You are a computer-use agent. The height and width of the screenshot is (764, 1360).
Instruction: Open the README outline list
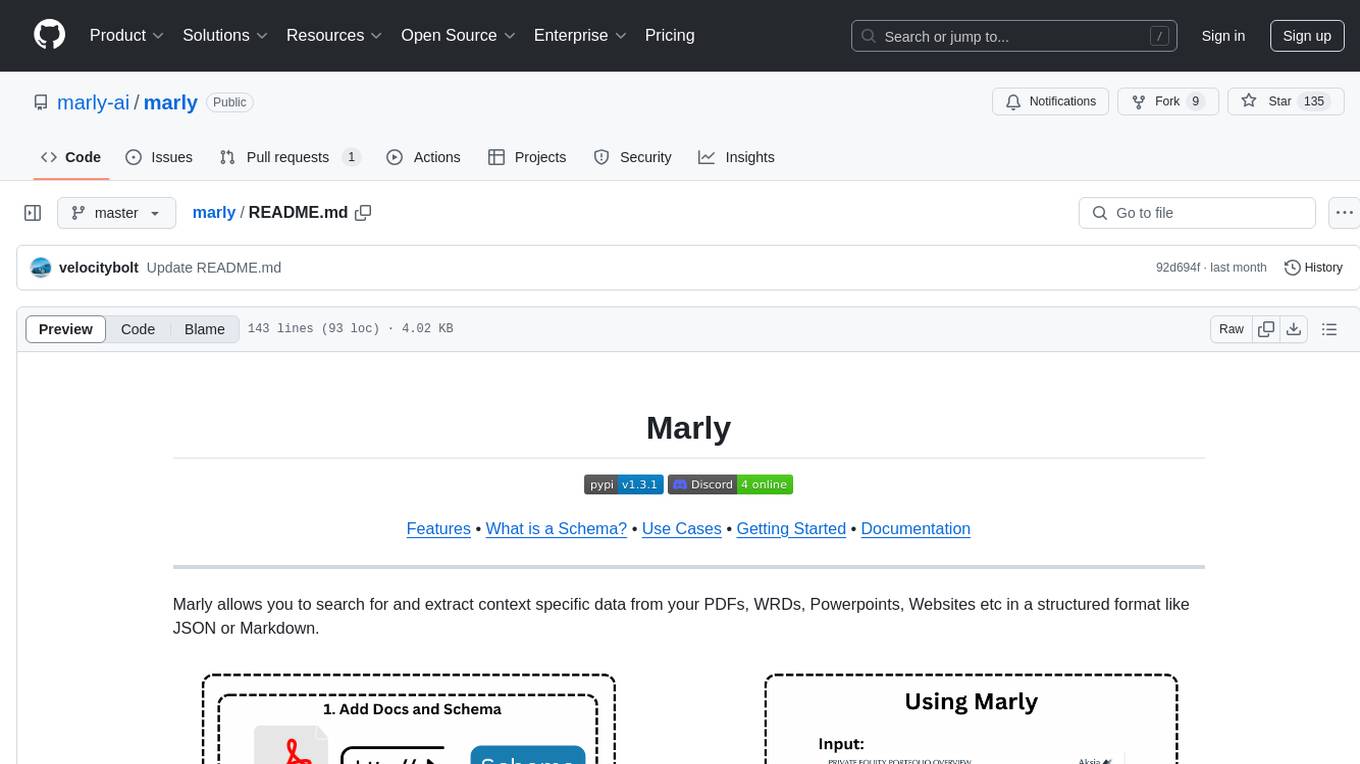click(x=1329, y=329)
